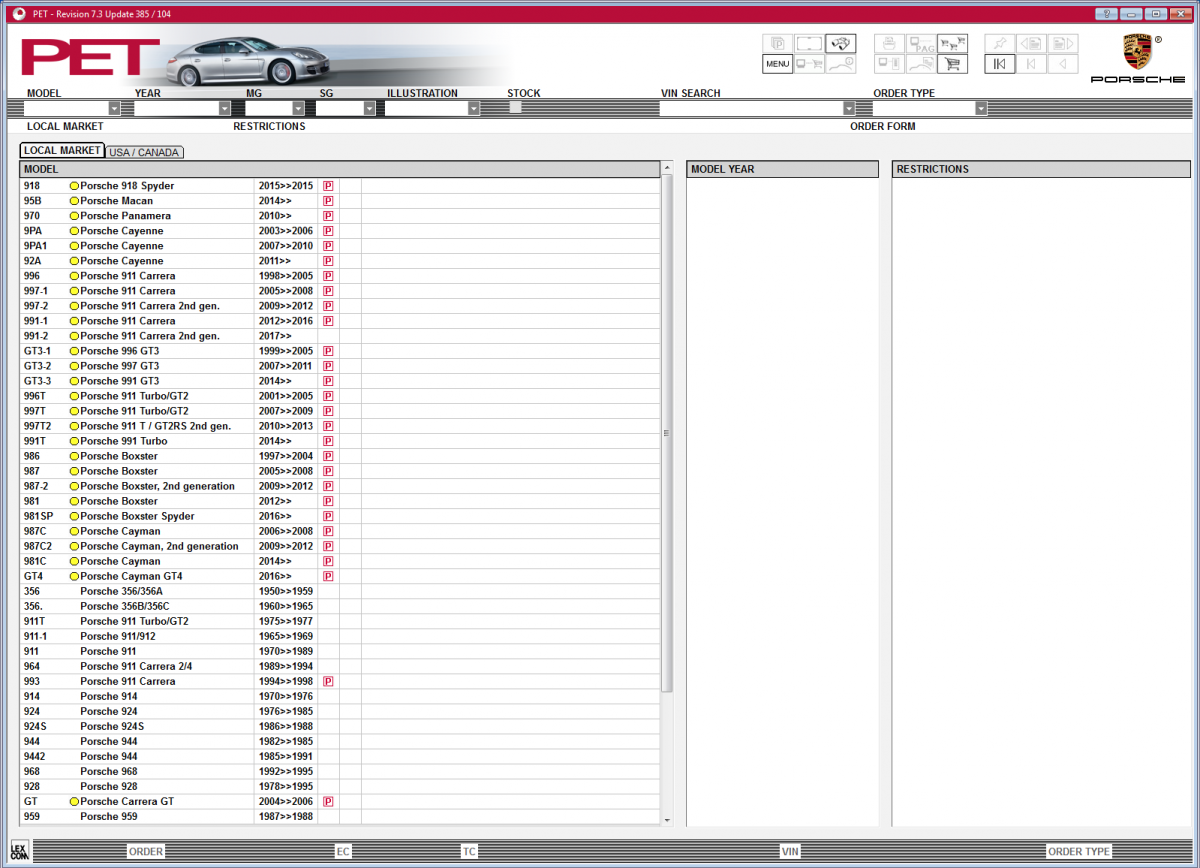Select Porsche 911 T / GT2RS 2nd gen. row
This screenshot has width=1200, height=868.
point(340,426)
